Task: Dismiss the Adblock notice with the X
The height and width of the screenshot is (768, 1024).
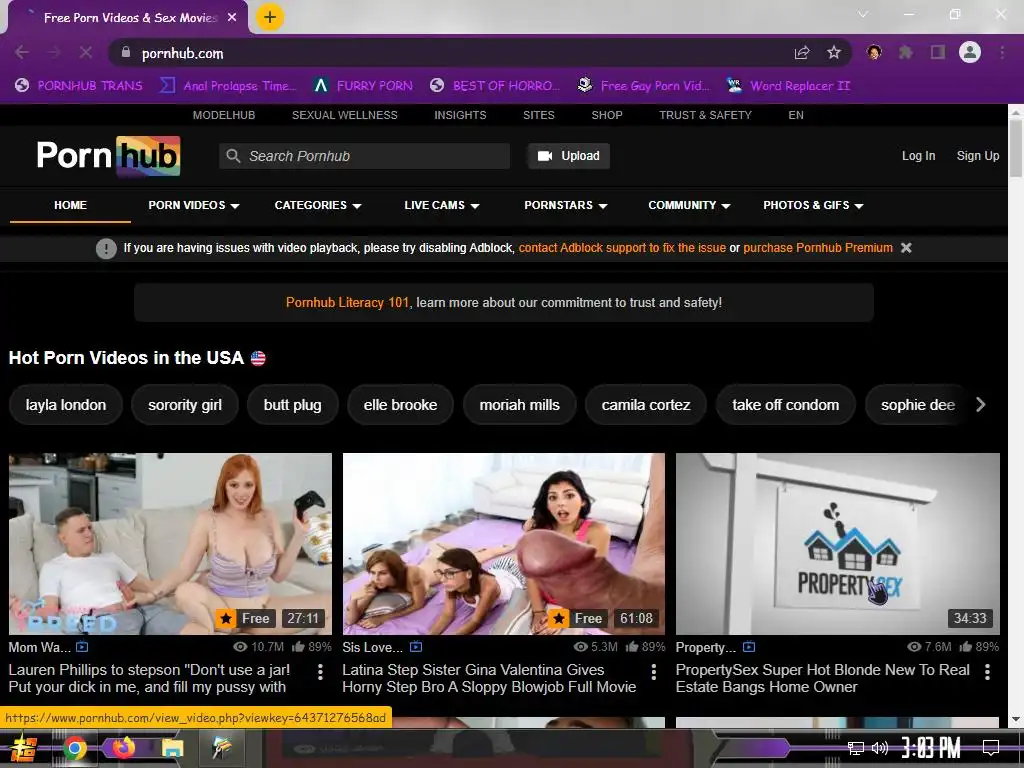Action: point(906,248)
